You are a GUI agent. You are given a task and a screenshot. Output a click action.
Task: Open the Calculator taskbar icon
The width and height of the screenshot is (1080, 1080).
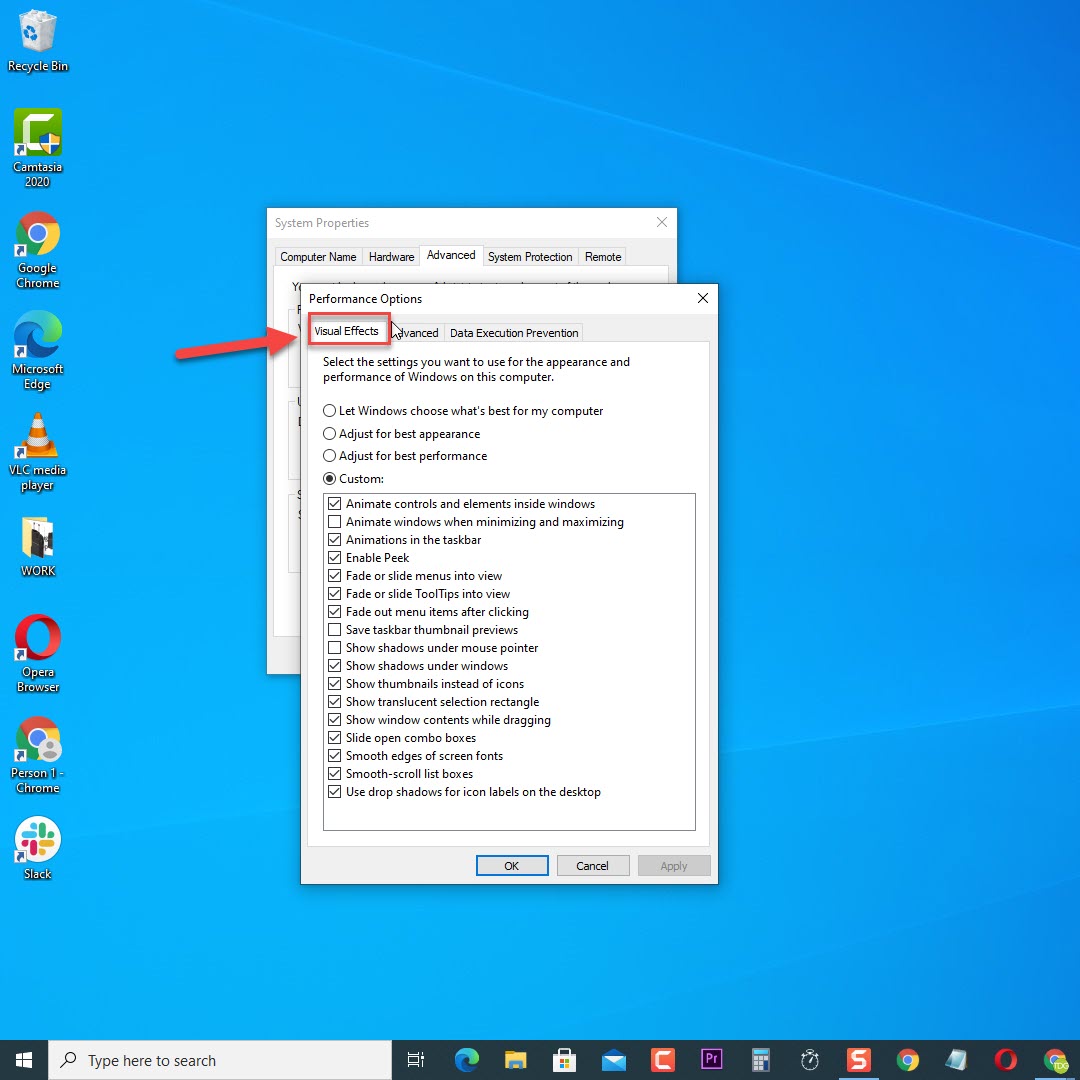coord(761,1060)
